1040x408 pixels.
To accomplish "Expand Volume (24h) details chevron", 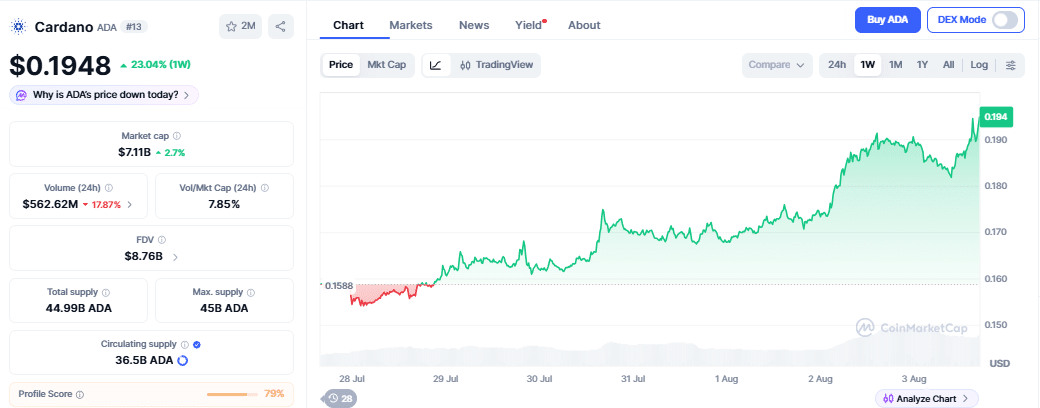I will click(x=129, y=204).
